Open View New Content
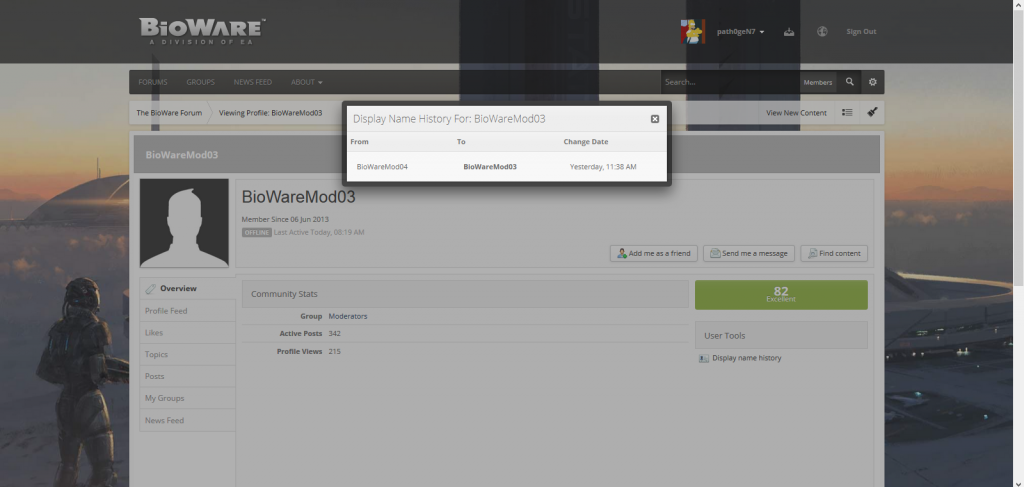Viewport: 1024px width, 487px height. (796, 113)
